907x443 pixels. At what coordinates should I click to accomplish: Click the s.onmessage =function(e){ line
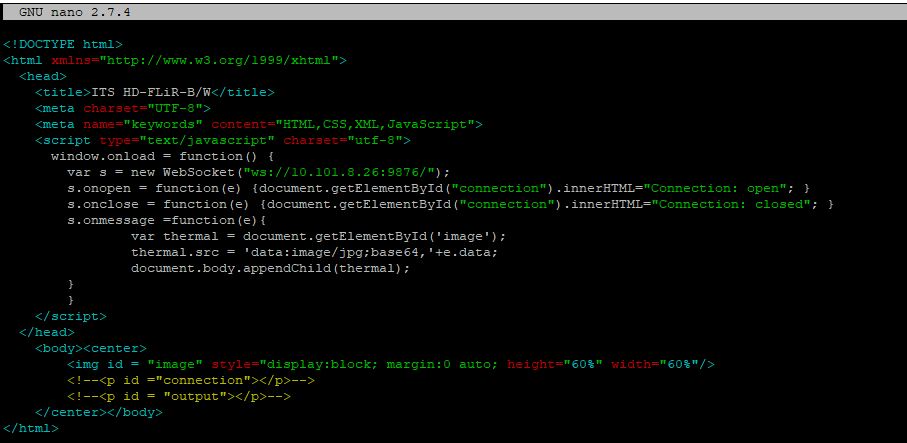[x=167, y=221]
